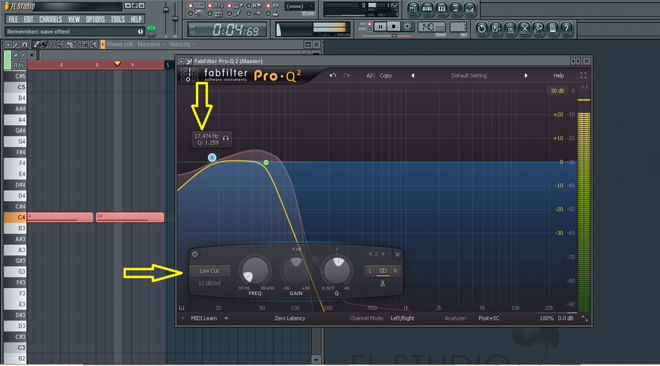The width and height of the screenshot is (660, 366).
Task: Open the browser view icon
Action: (455, 8)
